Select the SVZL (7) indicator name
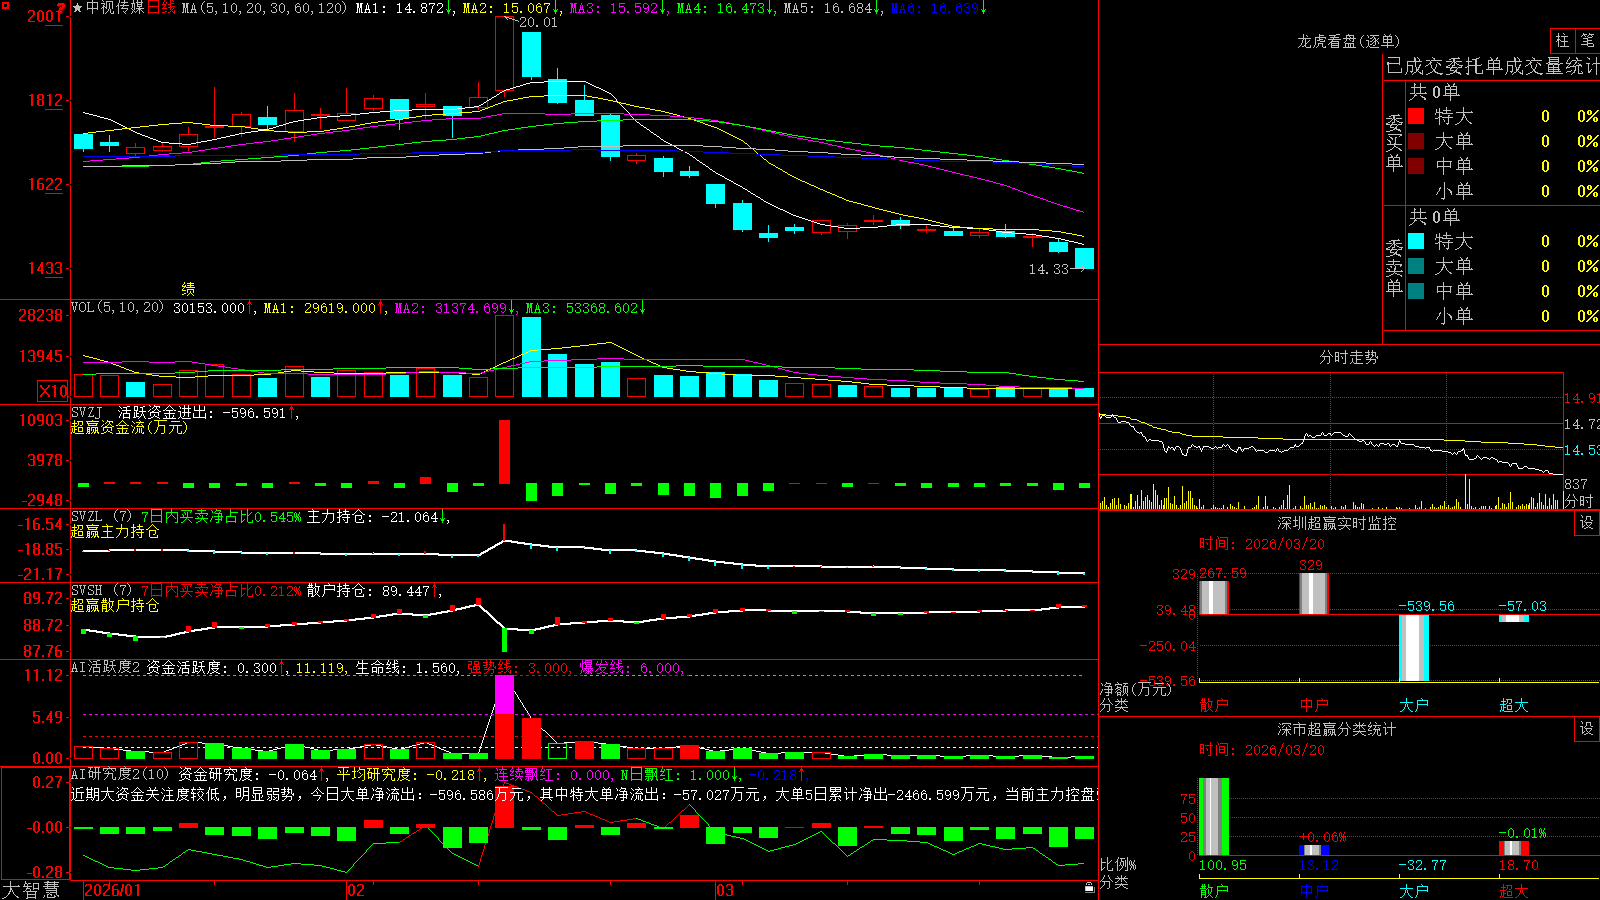The height and width of the screenshot is (900, 1600). point(102,516)
